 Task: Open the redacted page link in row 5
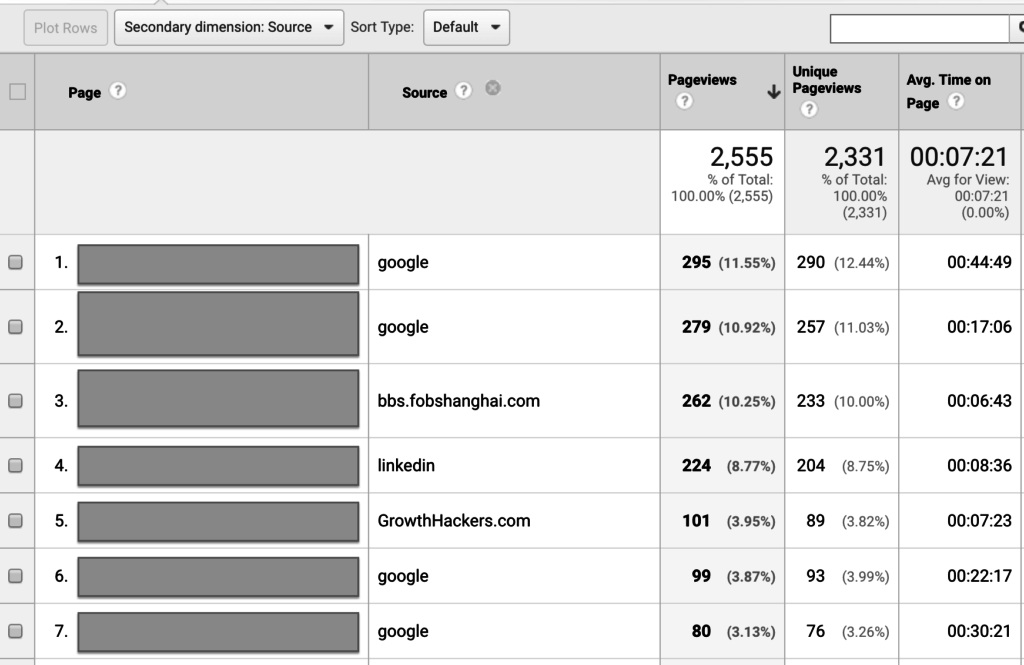pyautogui.click(x=218, y=522)
